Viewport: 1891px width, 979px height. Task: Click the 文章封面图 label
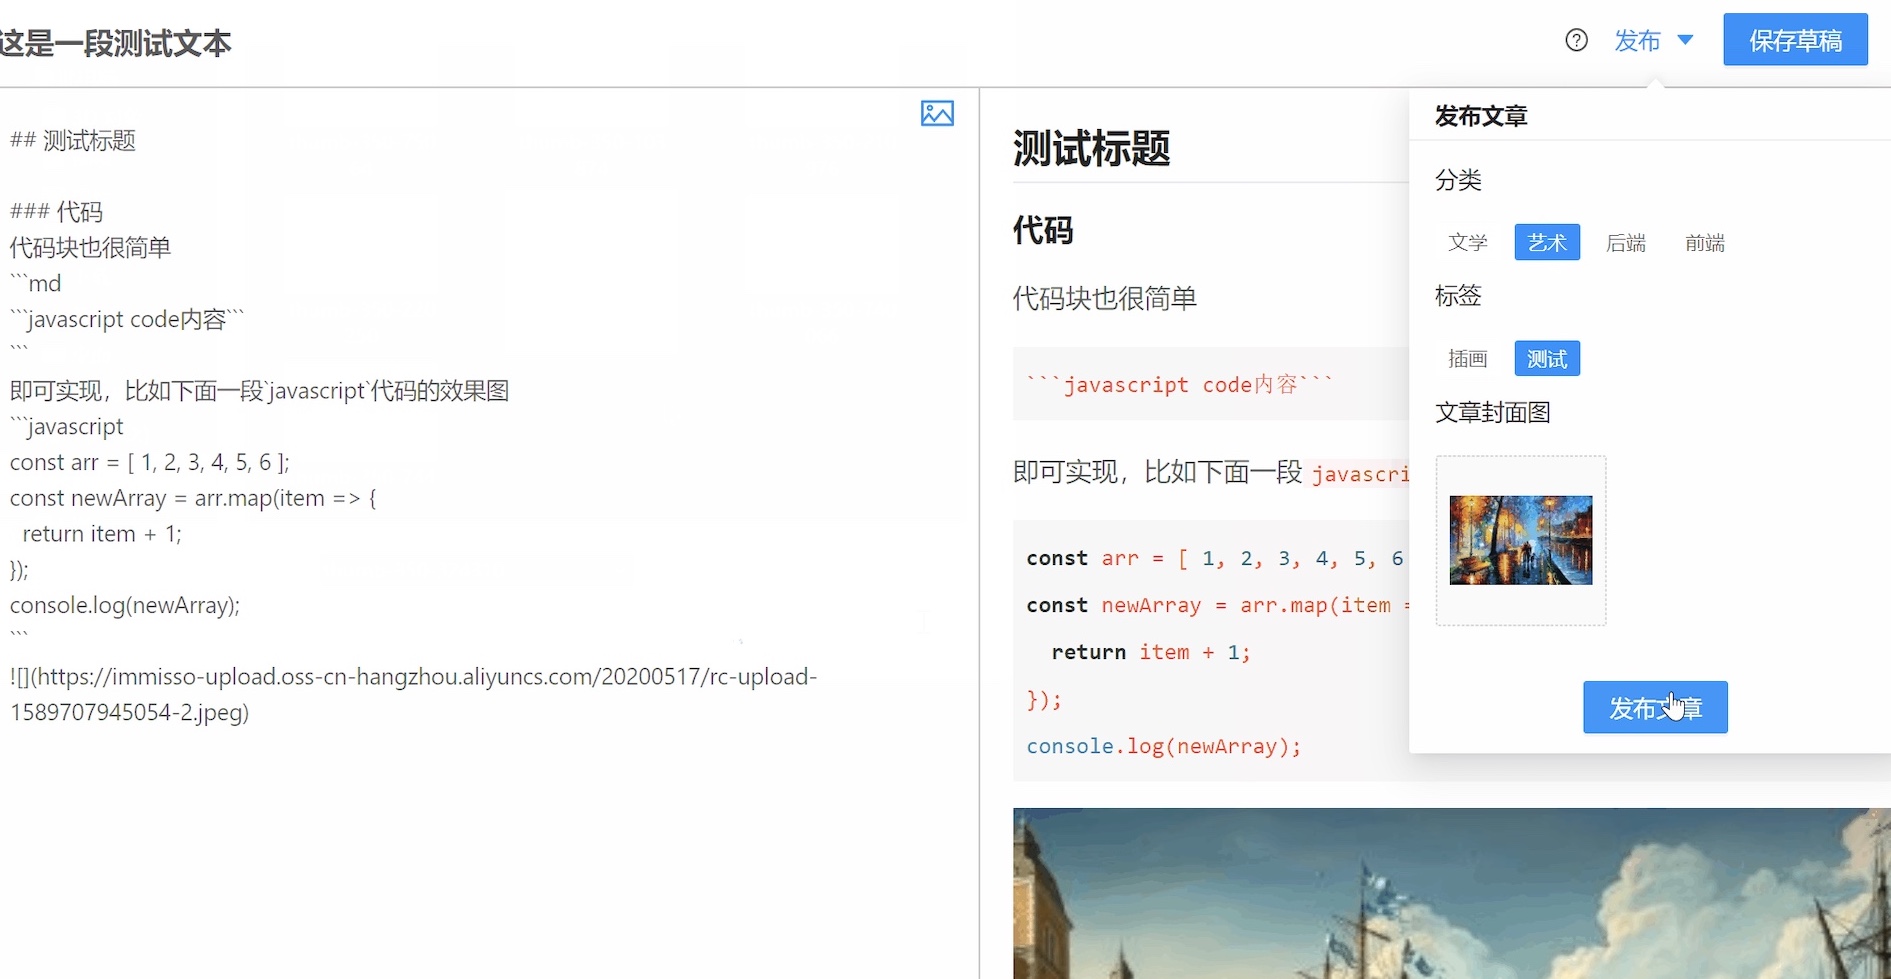click(x=1493, y=412)
